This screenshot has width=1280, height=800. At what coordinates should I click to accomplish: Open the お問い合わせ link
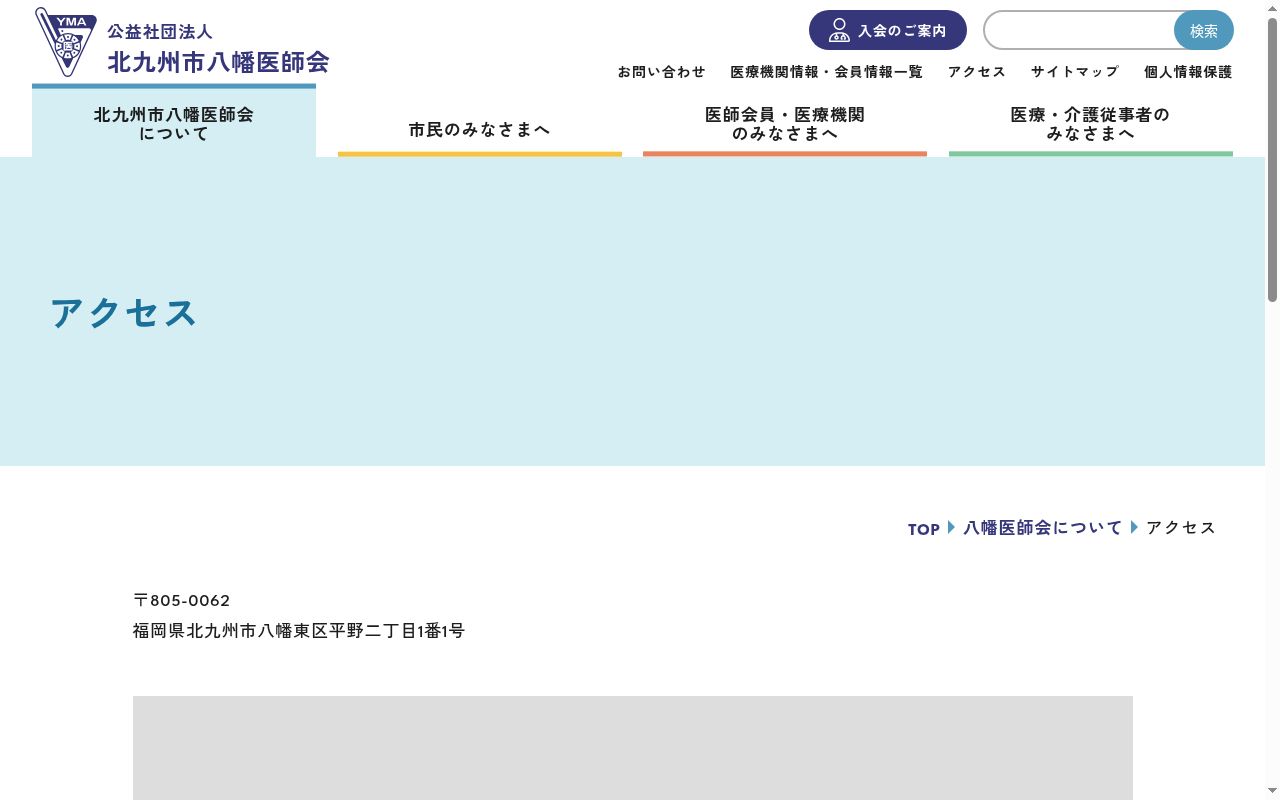coord(661,72)
